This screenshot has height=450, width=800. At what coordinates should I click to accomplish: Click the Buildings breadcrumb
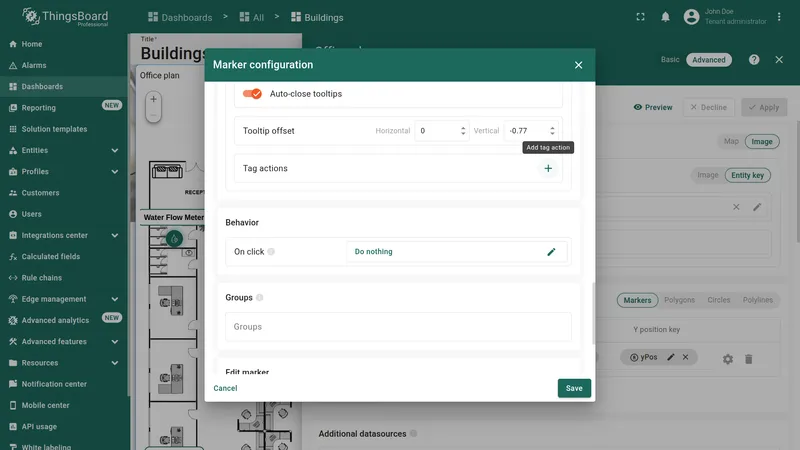coord(317,17)
